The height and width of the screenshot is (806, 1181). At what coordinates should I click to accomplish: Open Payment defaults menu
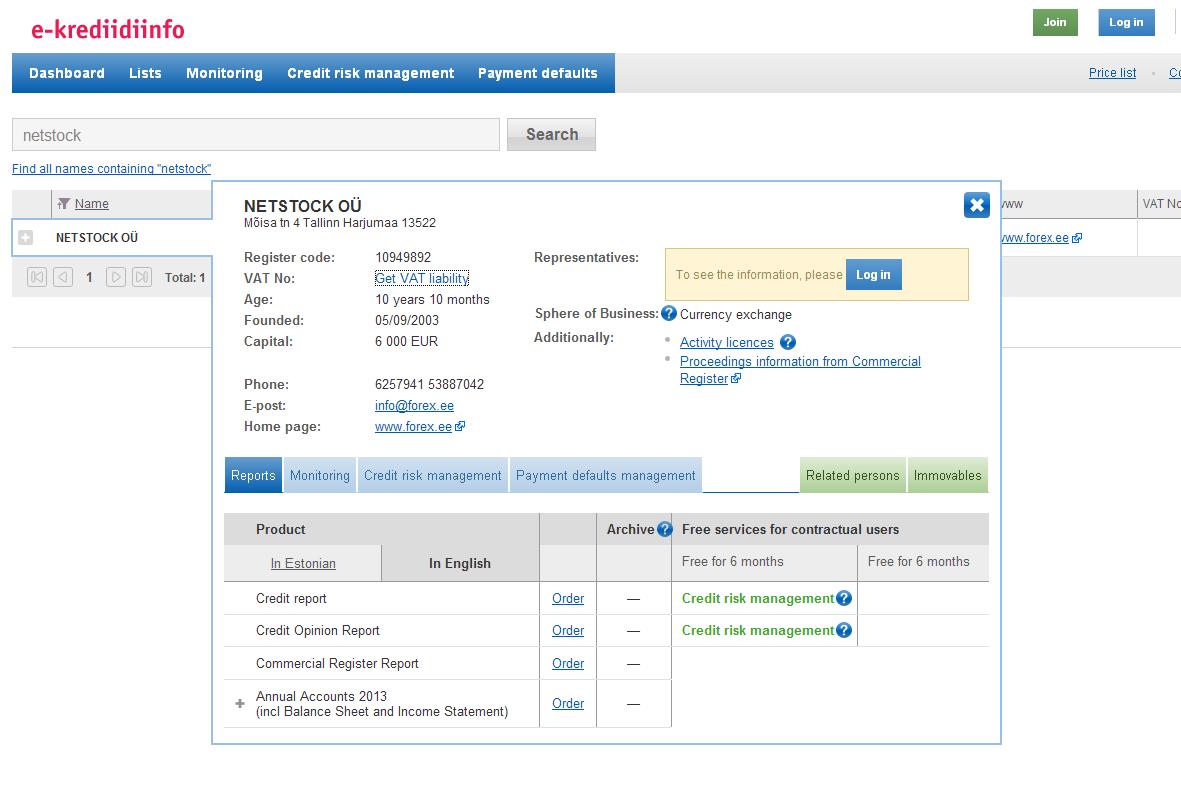click(x=538, y=73)
